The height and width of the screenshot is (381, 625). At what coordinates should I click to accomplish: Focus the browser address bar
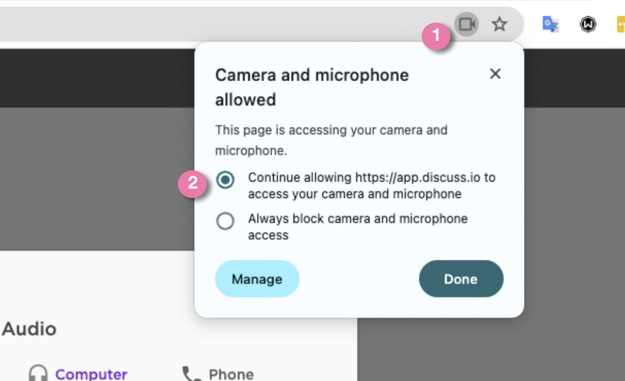(x=223, y=24)
